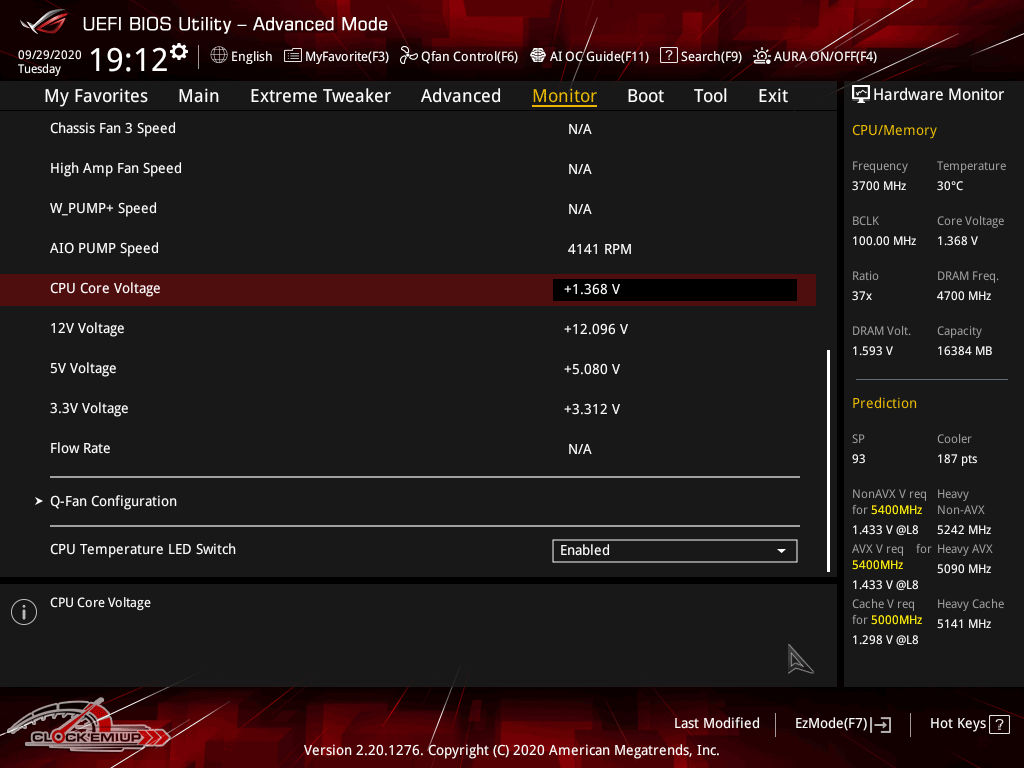The height and width of the screenshot is (768, 1024).
Task: Click the settings gear icon beside the clock
Action: pos(179,51)
